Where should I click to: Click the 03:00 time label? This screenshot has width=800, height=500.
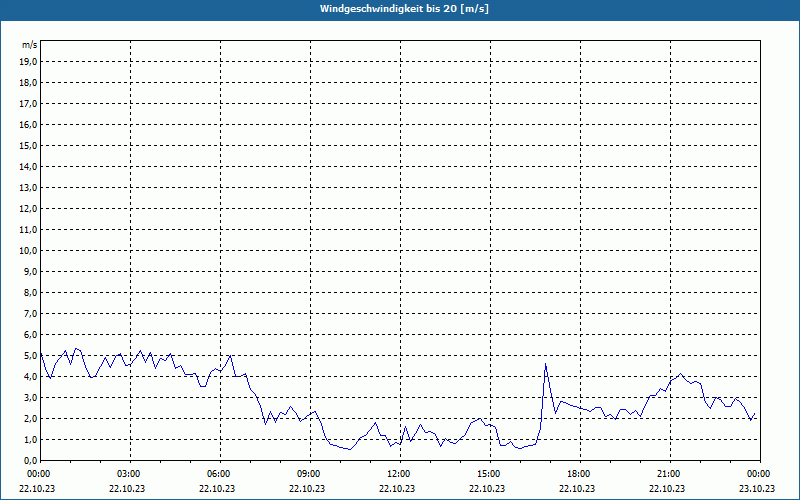pos(131,474)
